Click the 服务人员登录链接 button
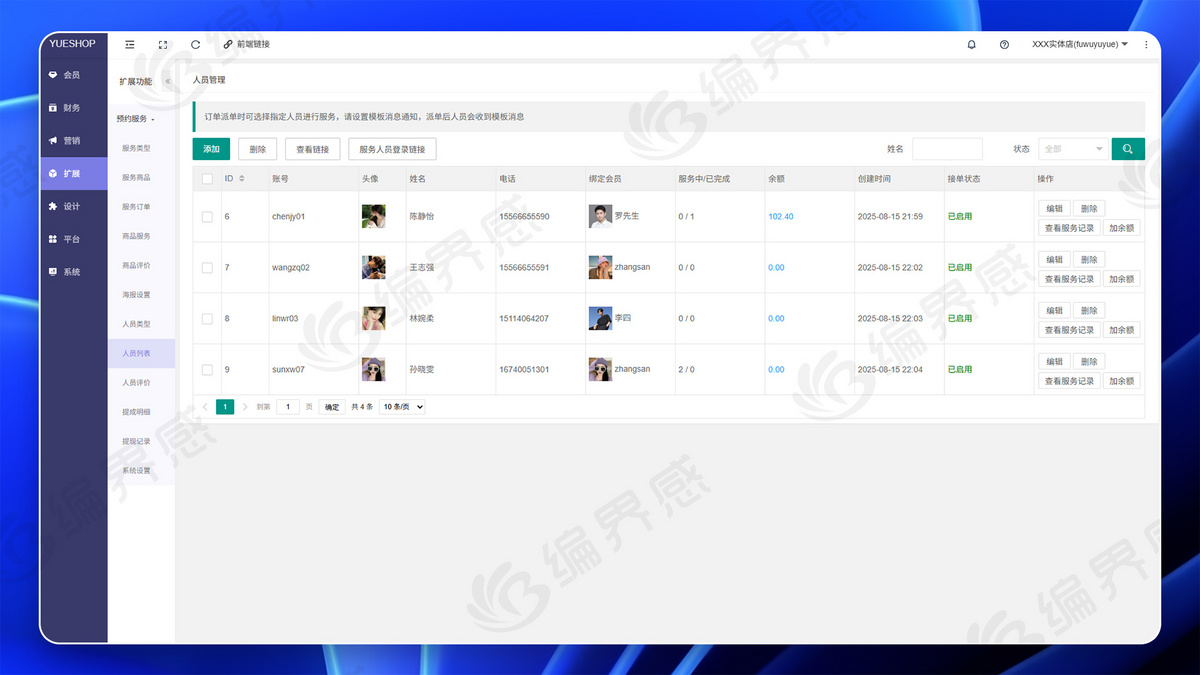 (392, 149)
